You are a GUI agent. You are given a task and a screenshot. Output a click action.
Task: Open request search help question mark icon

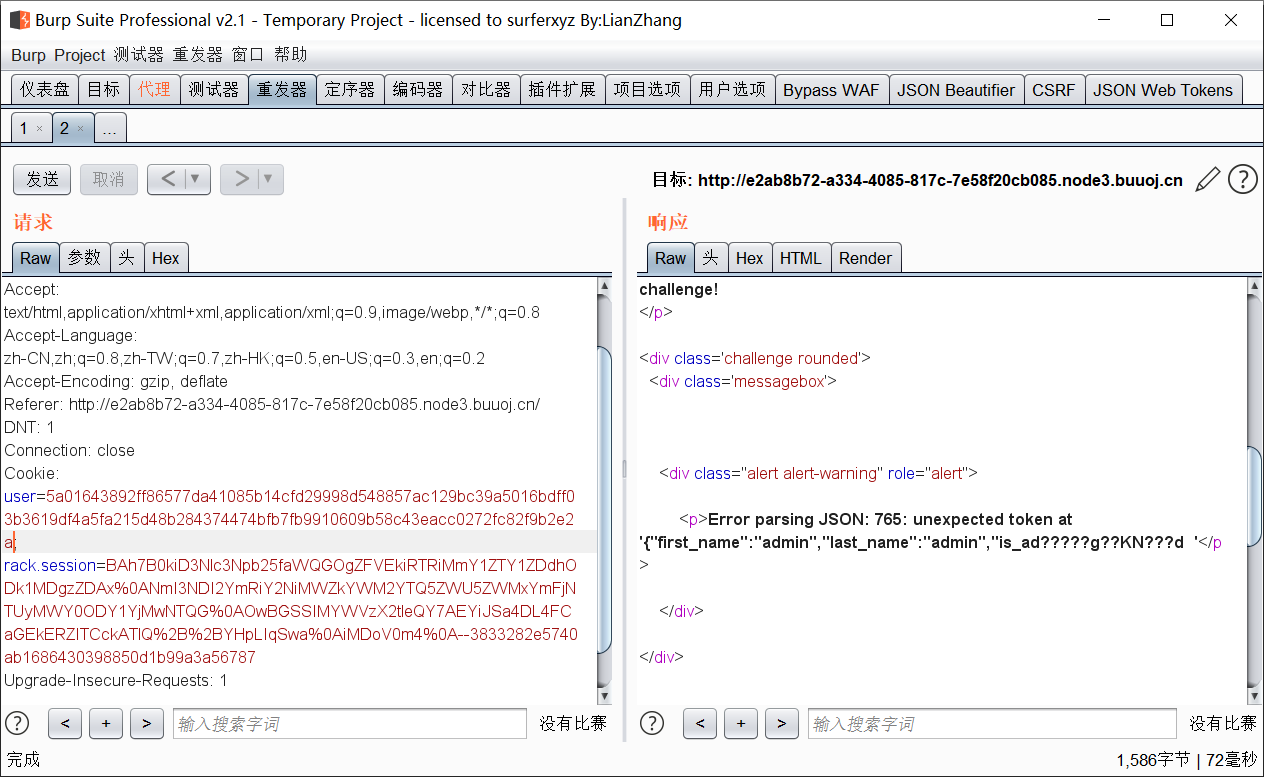coord(17,723)
